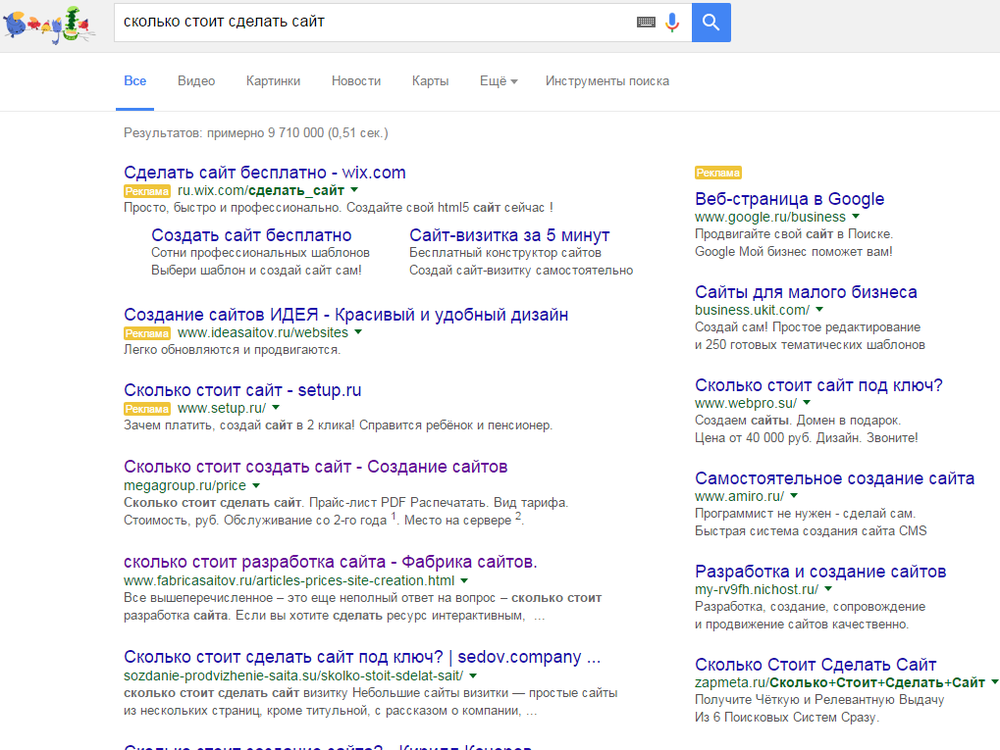Switch to the Новости tab
Screen dimensions: 1000x750
click(x=356, y=81)
